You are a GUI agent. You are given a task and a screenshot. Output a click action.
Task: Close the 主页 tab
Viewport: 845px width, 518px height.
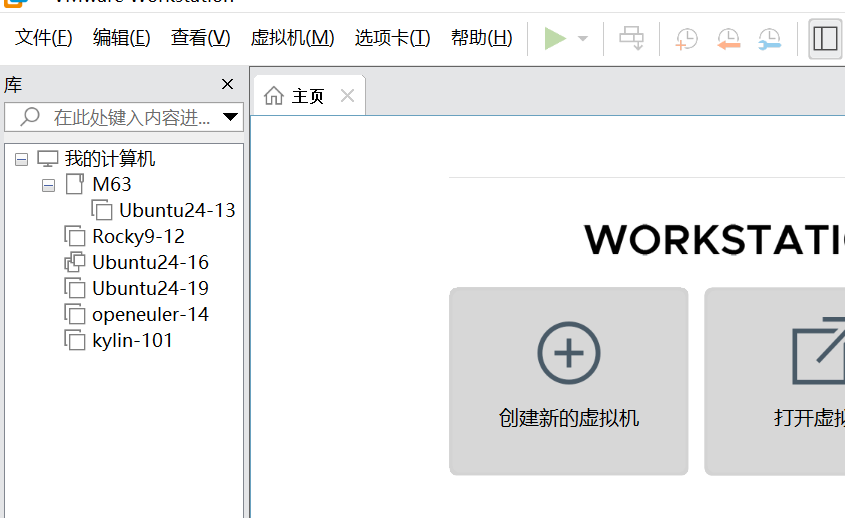[348, 96]
